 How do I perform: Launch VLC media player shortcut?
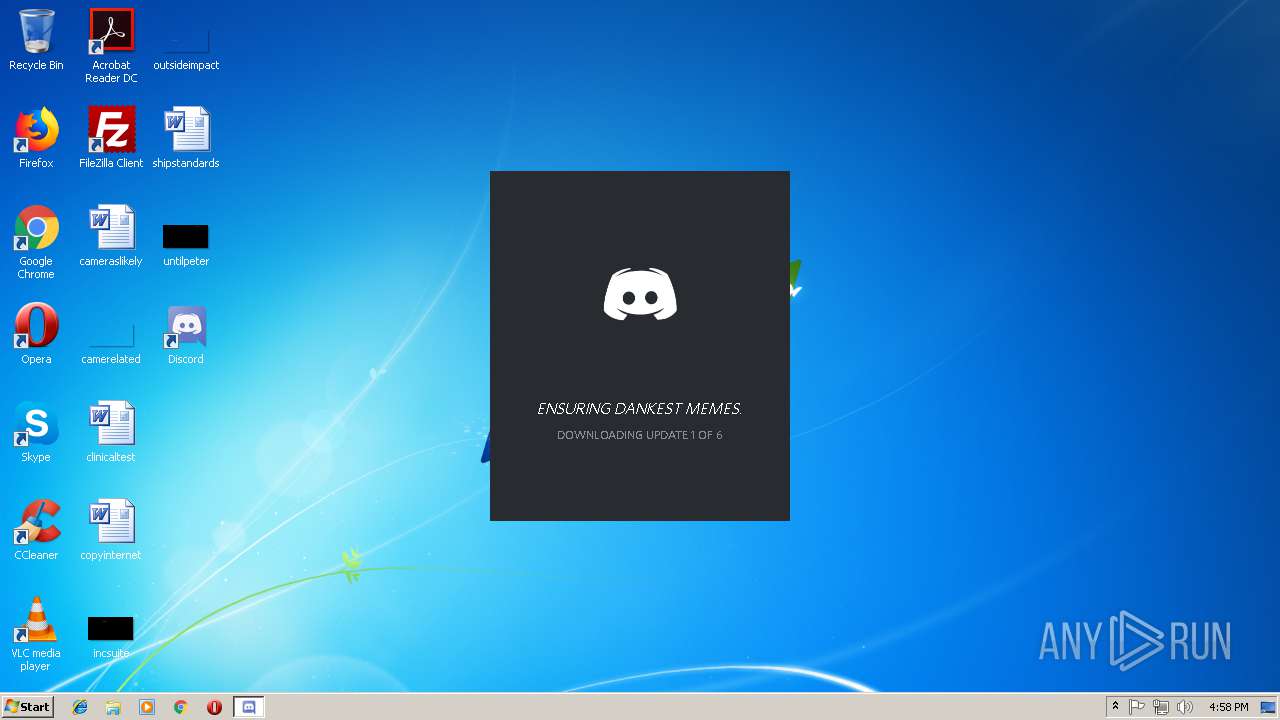click(x=36, y=634)
